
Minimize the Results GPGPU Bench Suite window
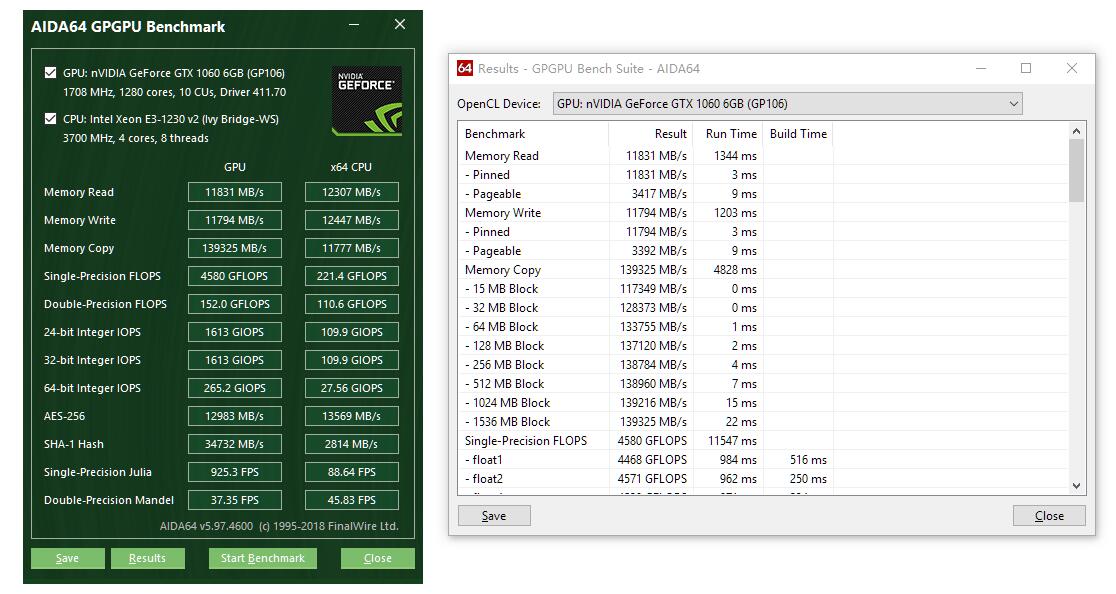click(x=981, y=68)
